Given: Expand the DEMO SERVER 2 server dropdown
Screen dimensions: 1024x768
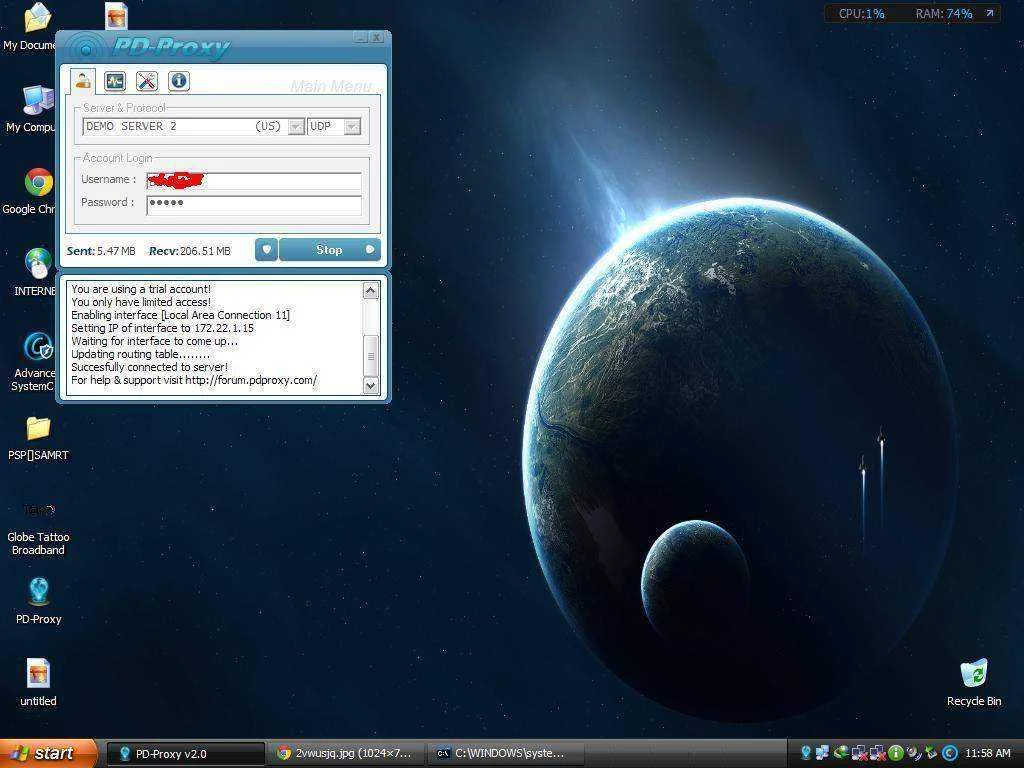Looking at the screenshot, I should [x=296, y=127].
